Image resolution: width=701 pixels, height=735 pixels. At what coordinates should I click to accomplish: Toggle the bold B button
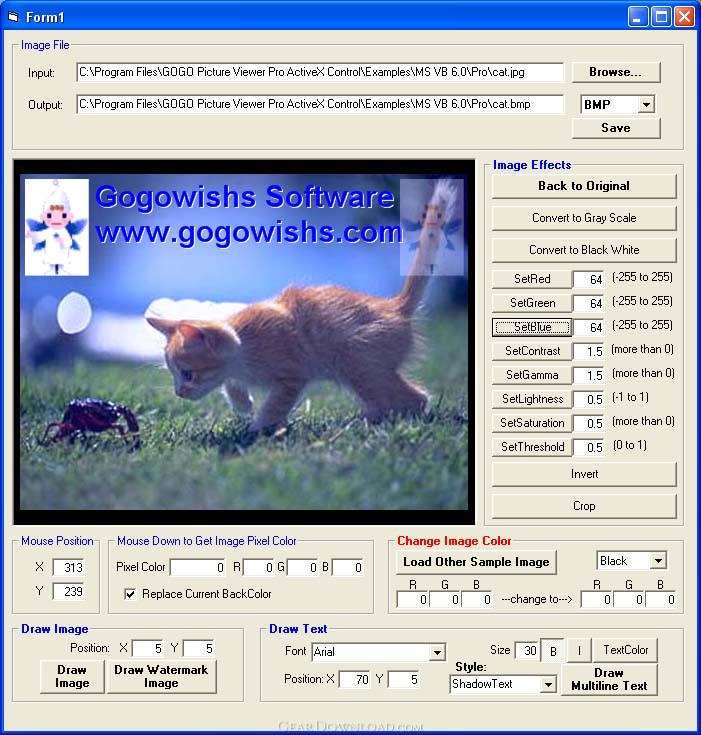553,651
